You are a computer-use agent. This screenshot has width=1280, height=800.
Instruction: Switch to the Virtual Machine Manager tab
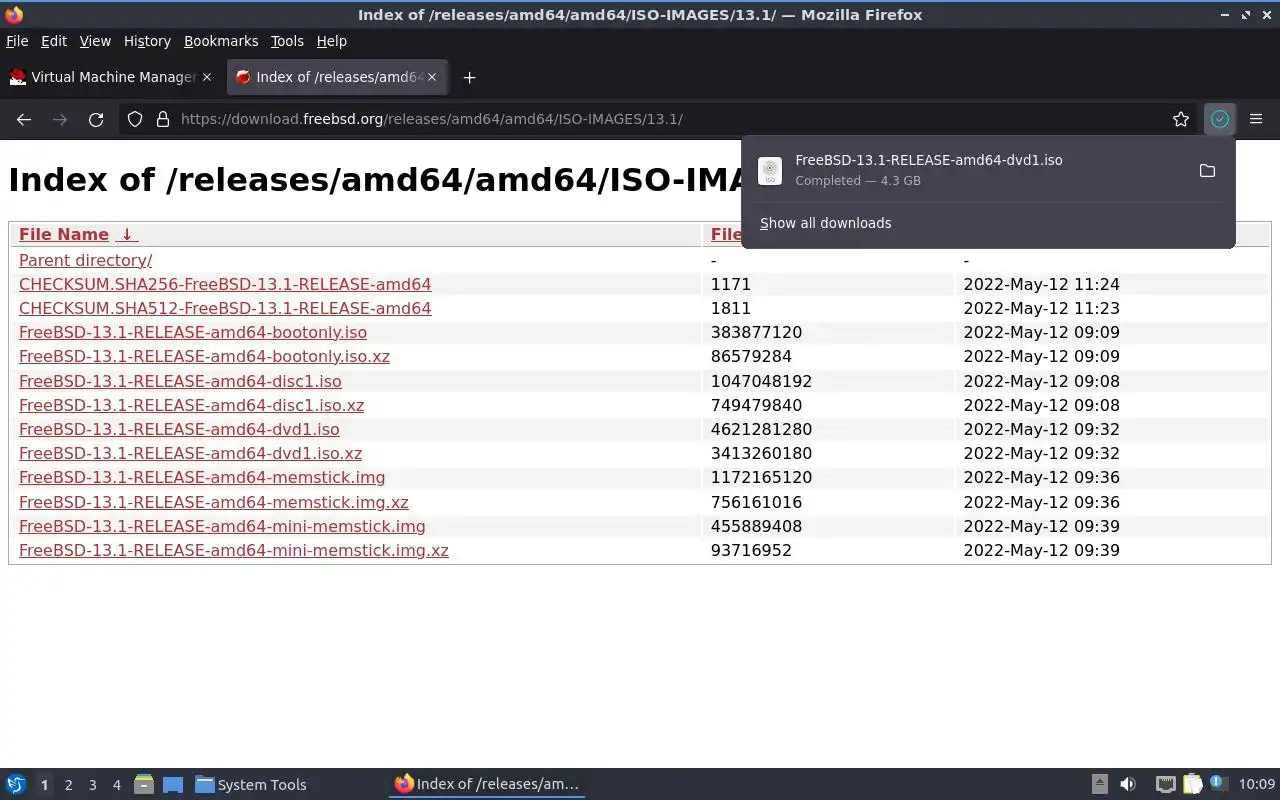click(x=111, y=77)
